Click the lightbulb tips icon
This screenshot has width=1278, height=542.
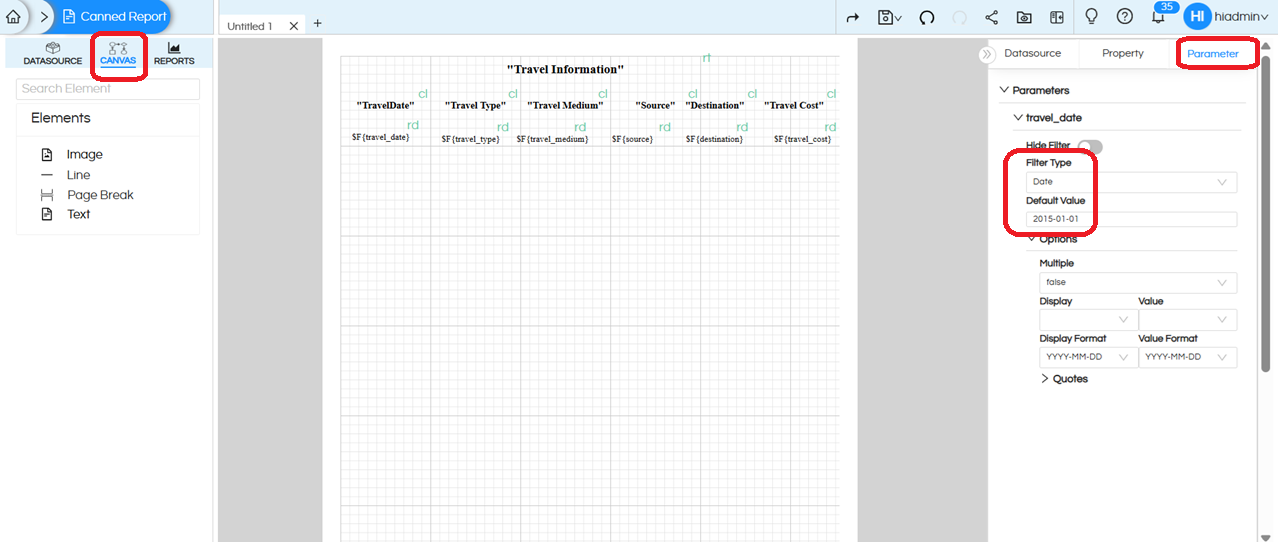coord(1092,17)
